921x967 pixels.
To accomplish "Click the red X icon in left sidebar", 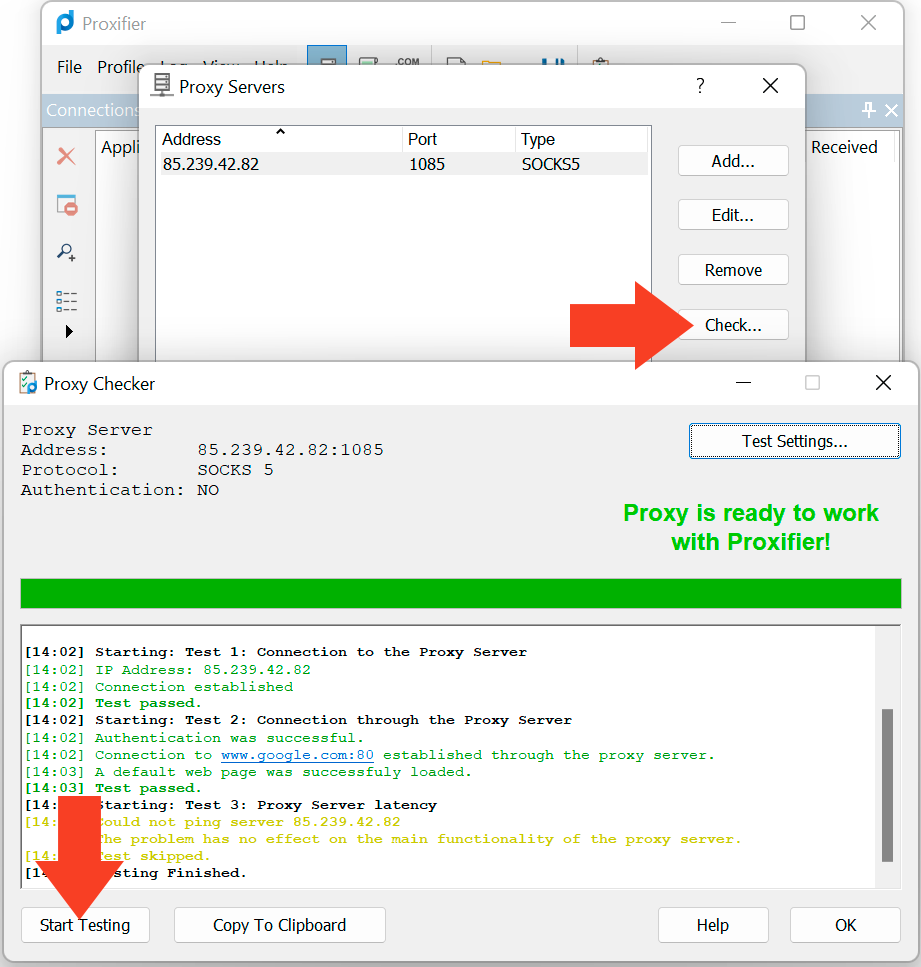I will pyautogui.click(x=66, y=156).
